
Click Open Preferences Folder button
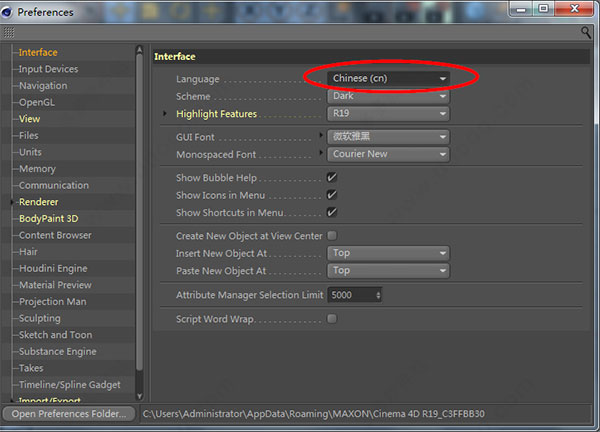coord(68,413)
